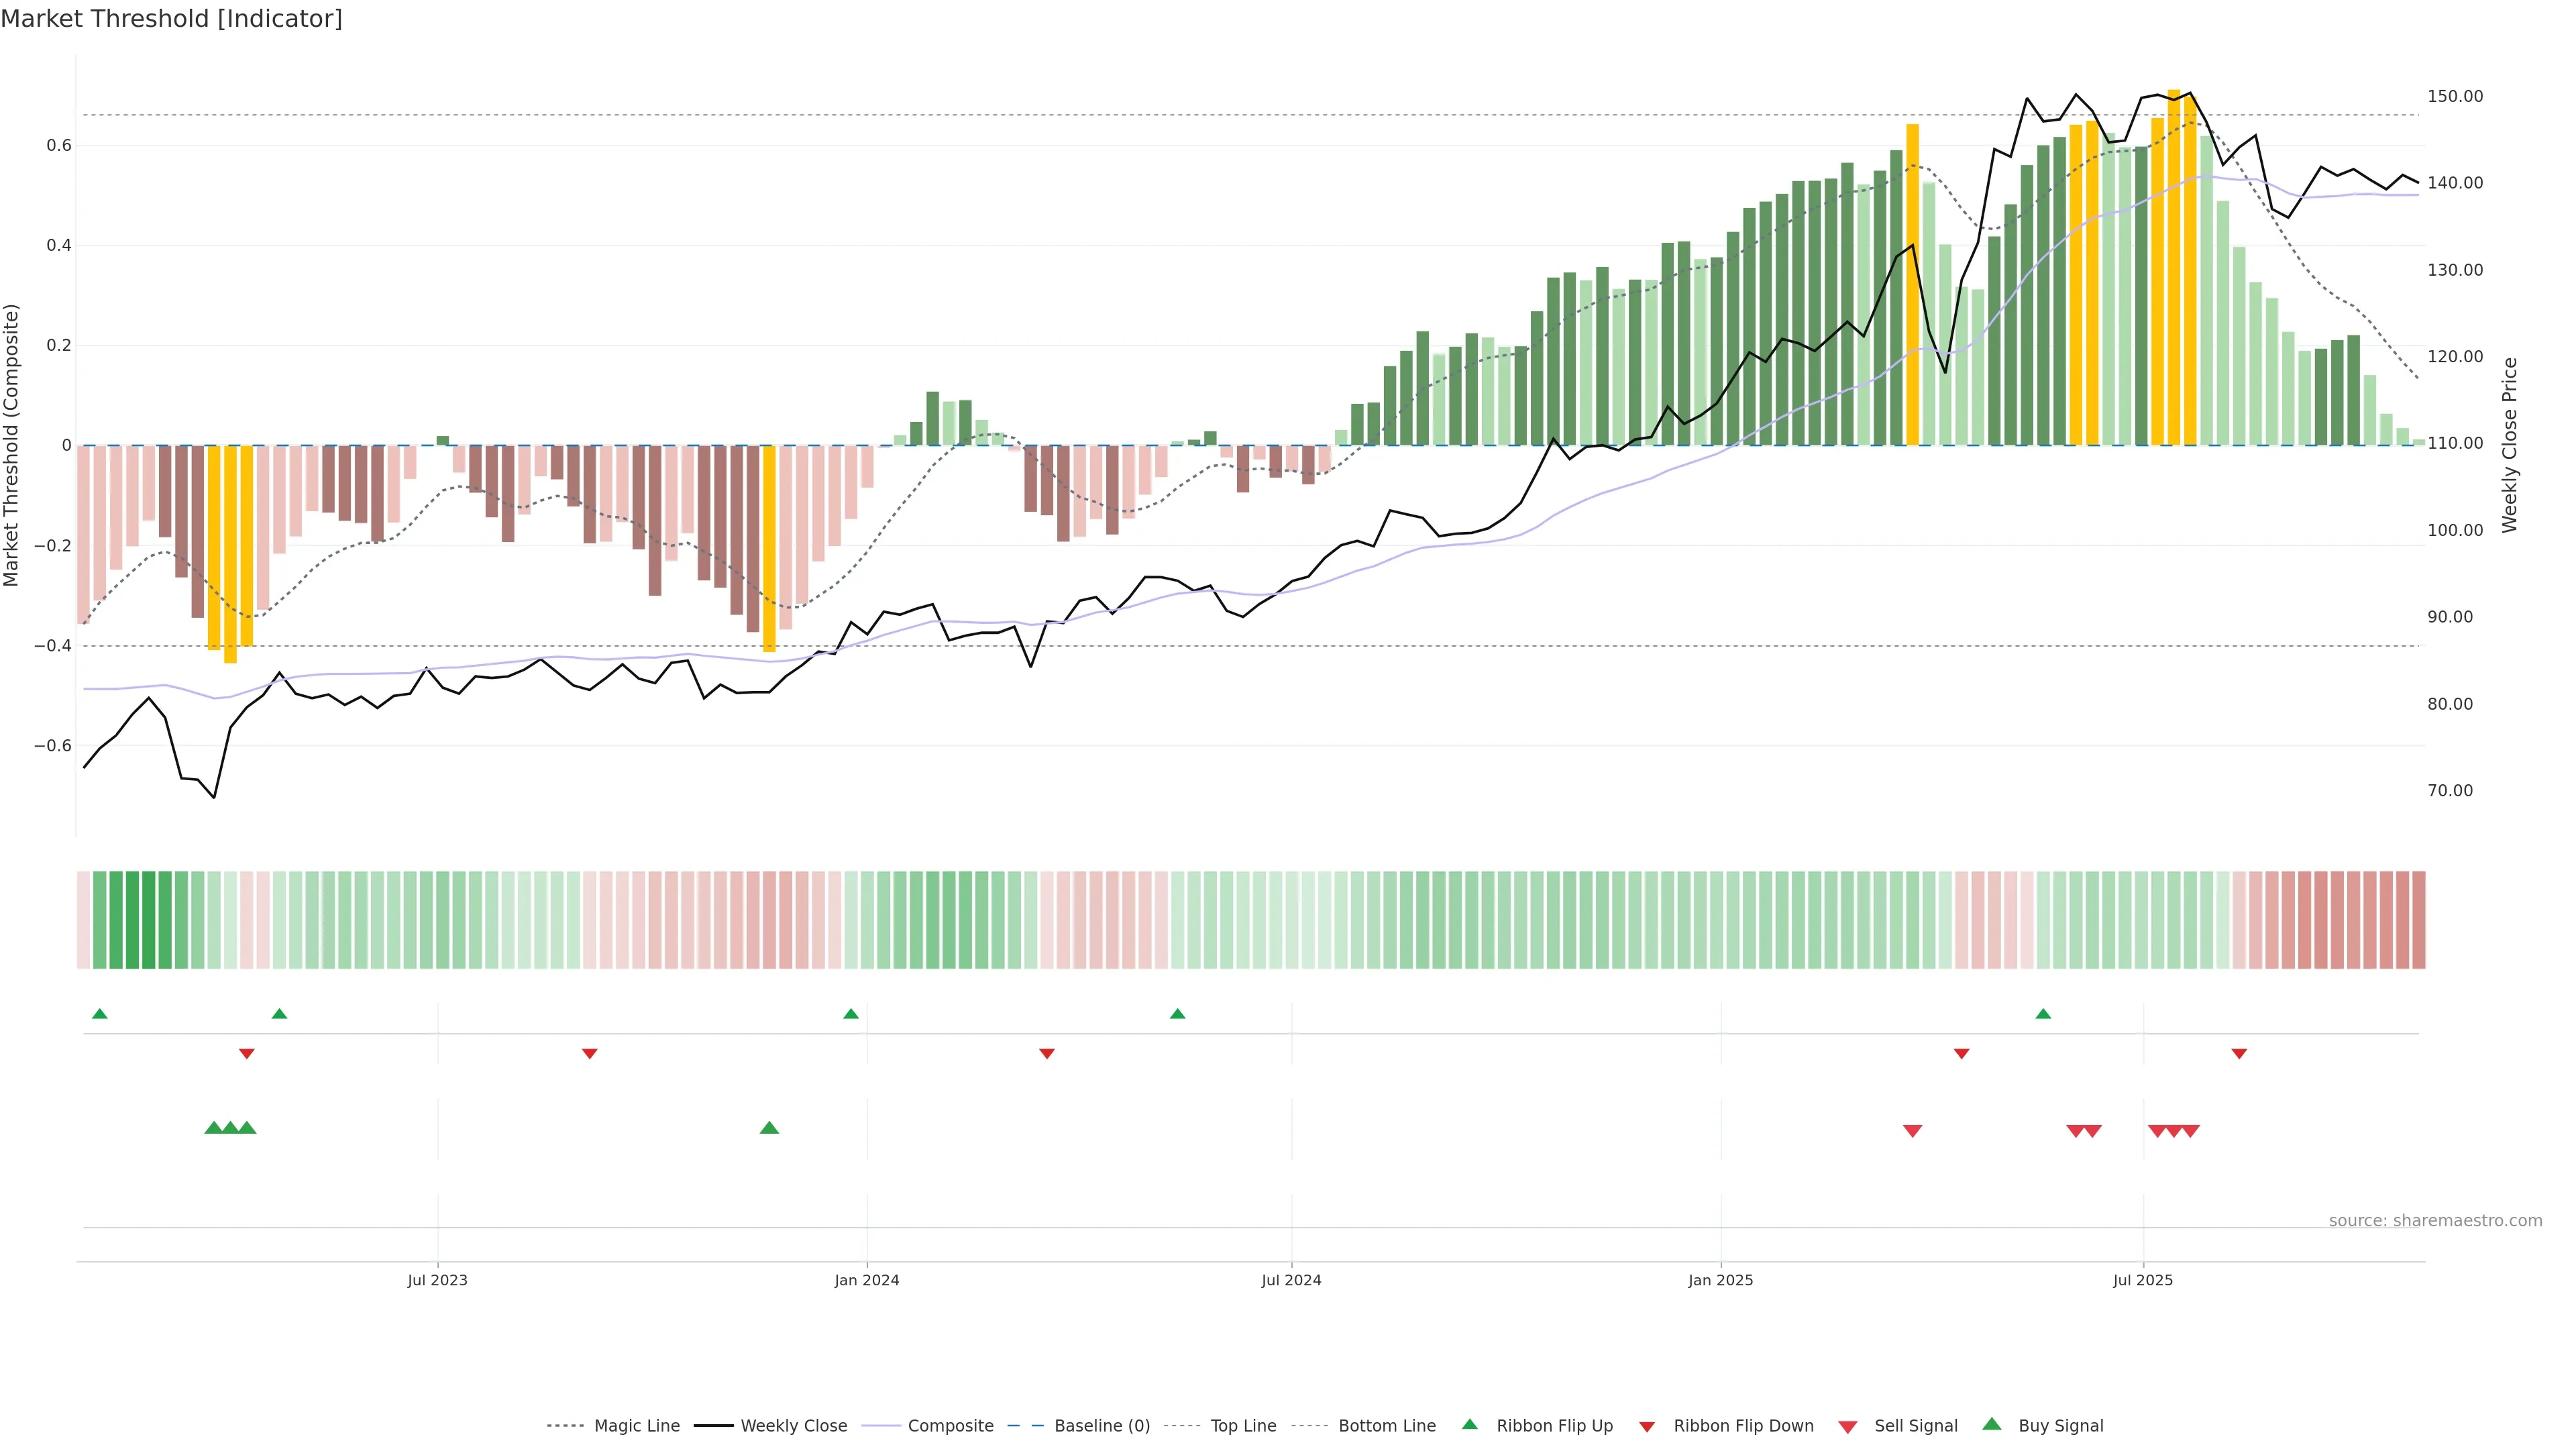Click the Sell Signal legend marker
The height and width of the screenshot is (1449, 2576).
click(x=1848, y=1427)
